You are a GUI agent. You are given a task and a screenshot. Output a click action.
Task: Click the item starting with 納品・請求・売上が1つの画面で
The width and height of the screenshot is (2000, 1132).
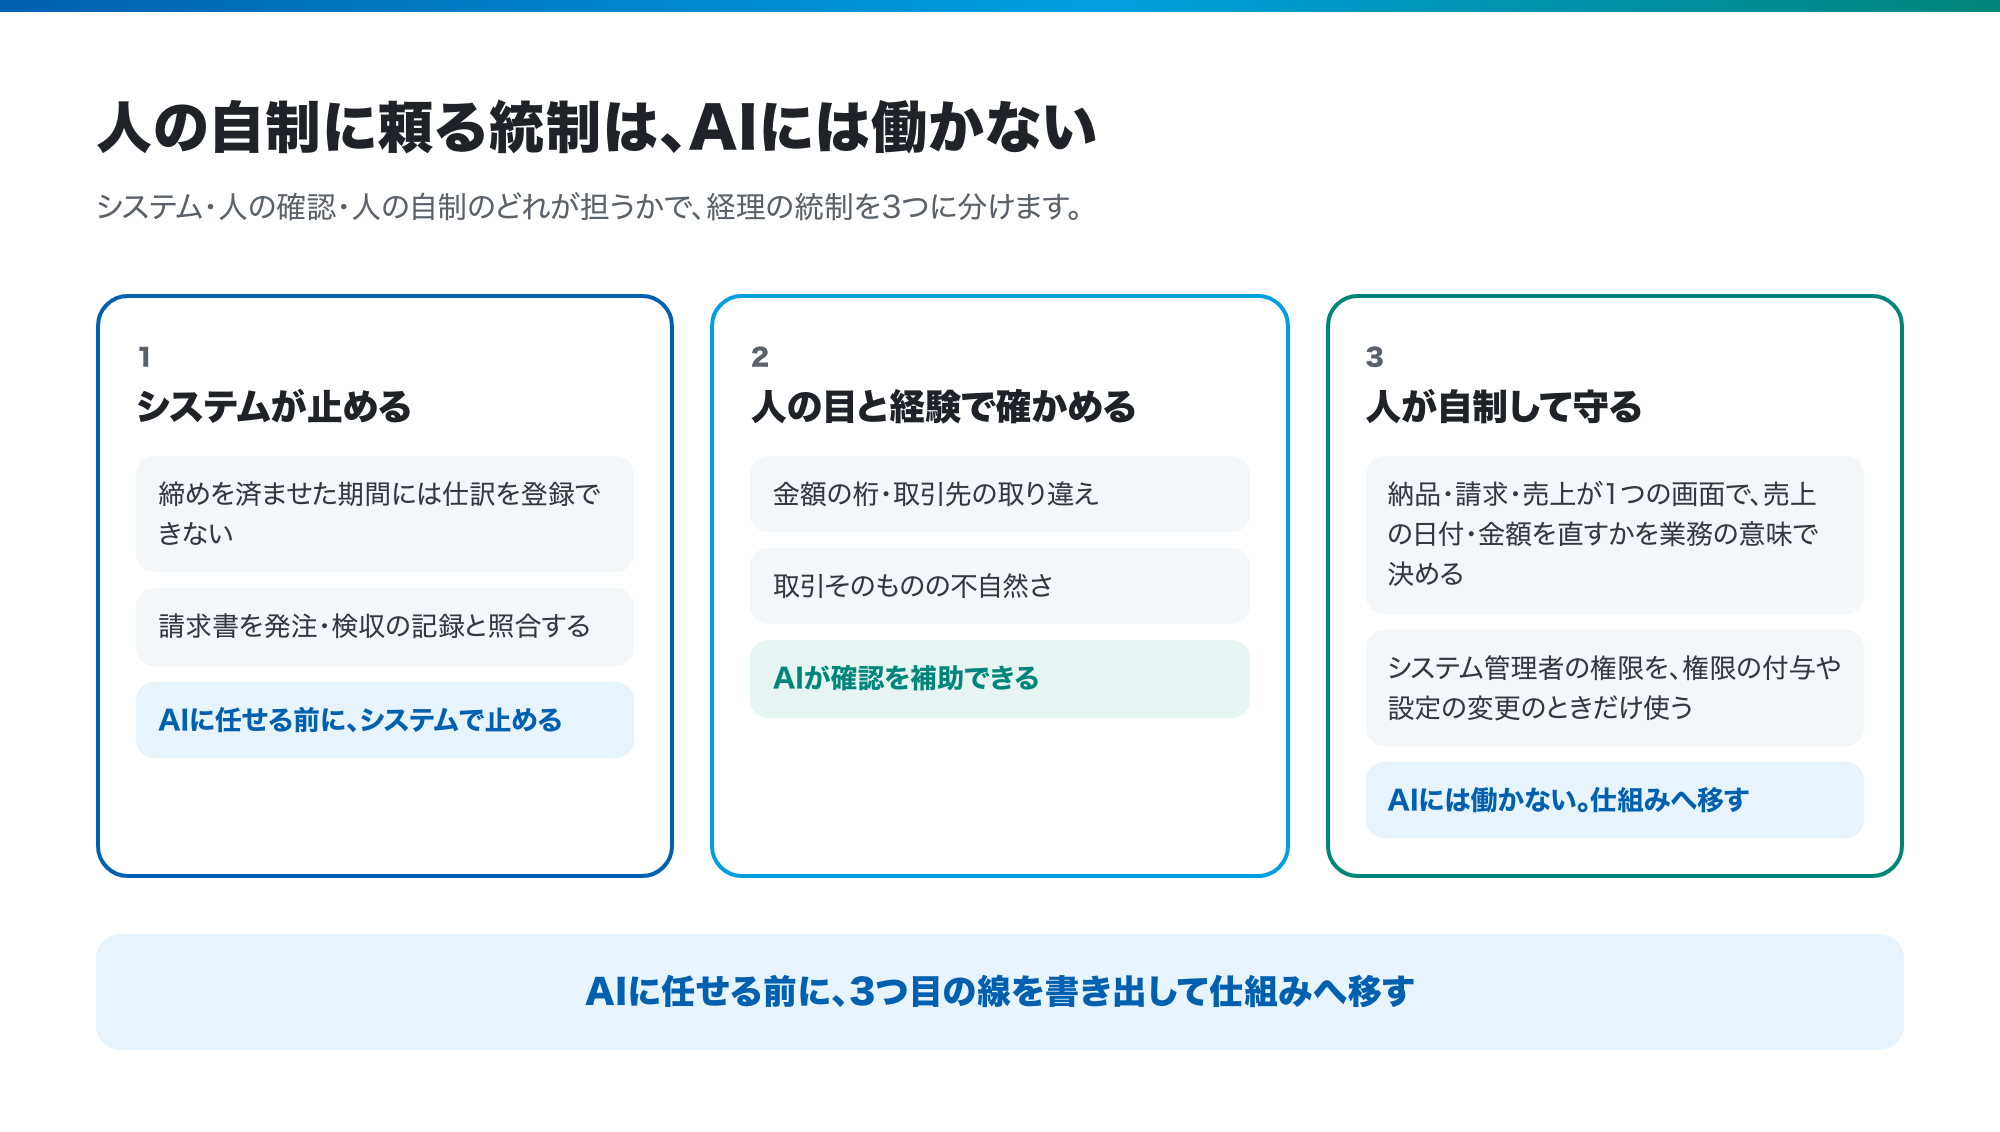click(x=1615, y=535)
